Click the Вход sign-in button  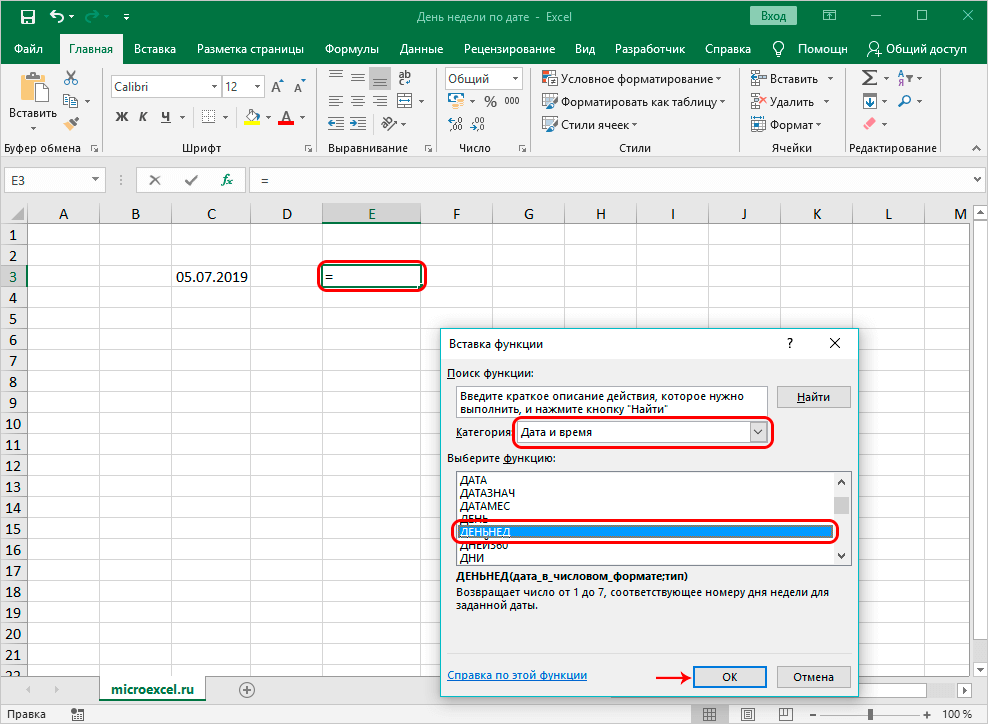coord(773,16)
